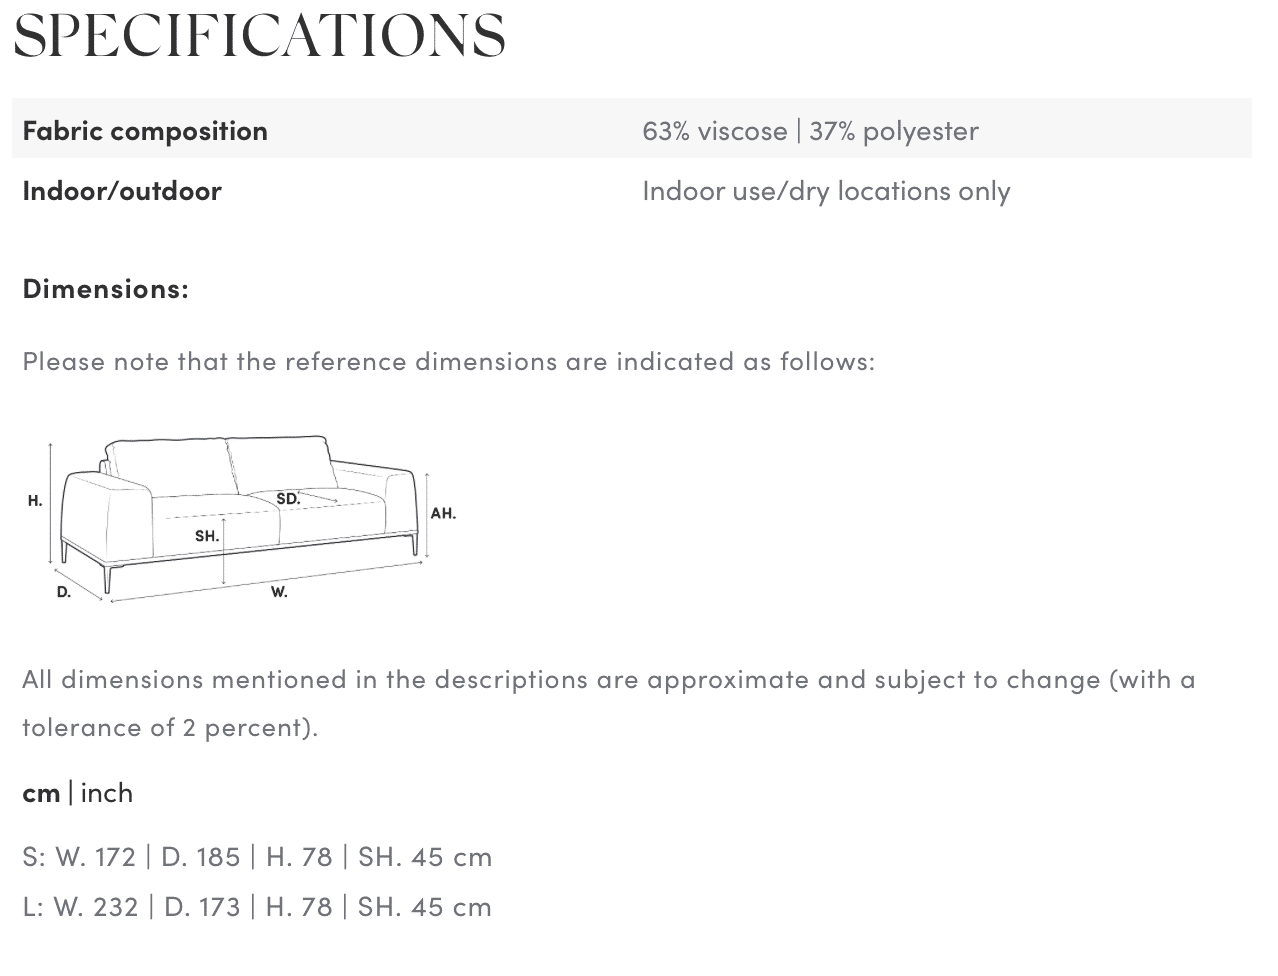1278x976 pixels.
Task: Click the Indoor use/dry locations only text
Action: click(826, 190)
